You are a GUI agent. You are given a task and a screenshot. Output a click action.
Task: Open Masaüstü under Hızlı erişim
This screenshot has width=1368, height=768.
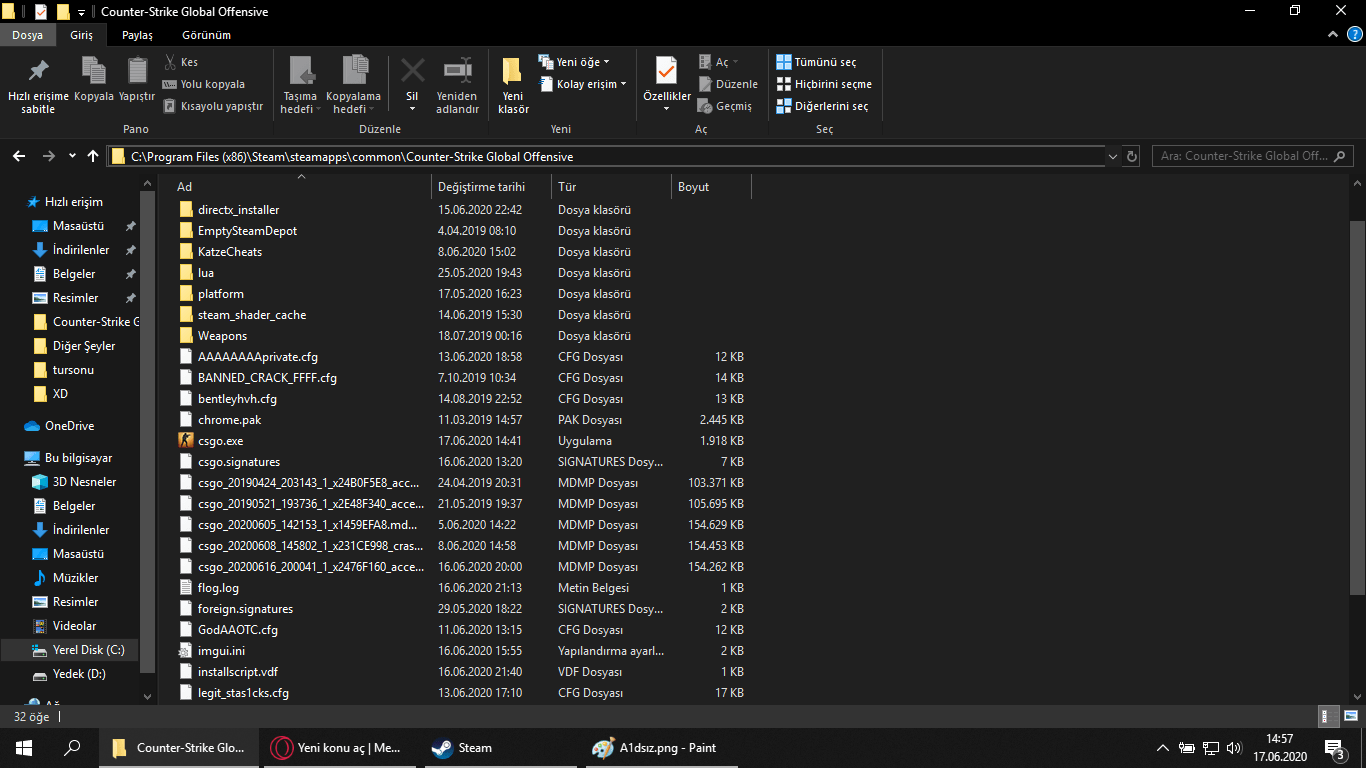tap(78, 226)
